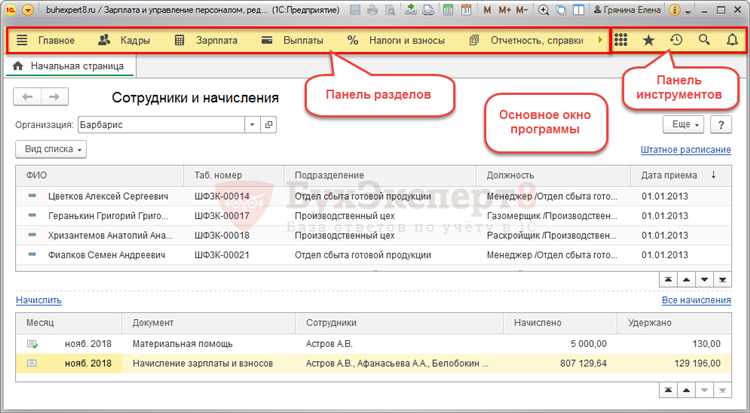
Task: Open the function menu grid icon
Action: 621,40
